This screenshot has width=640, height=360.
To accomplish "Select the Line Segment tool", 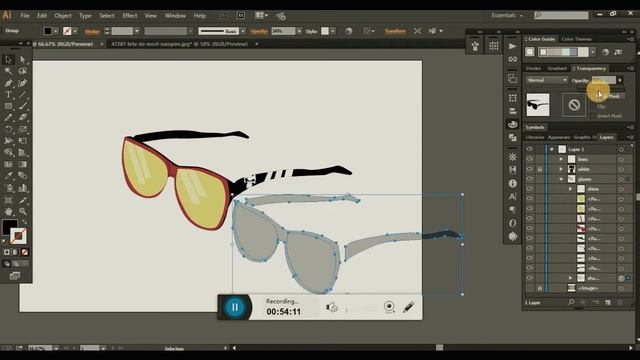I will coord(23,94).
